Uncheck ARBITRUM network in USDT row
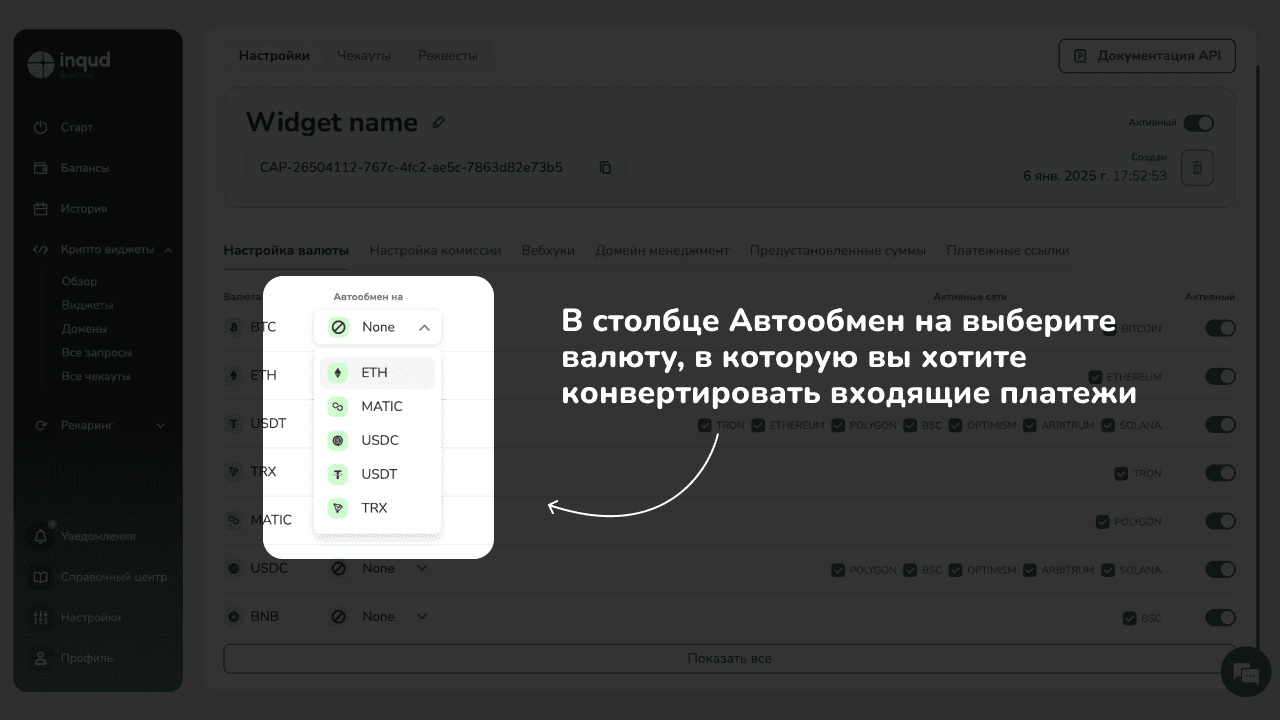The image size is (1280, 720). click(x=1030, y=425)
